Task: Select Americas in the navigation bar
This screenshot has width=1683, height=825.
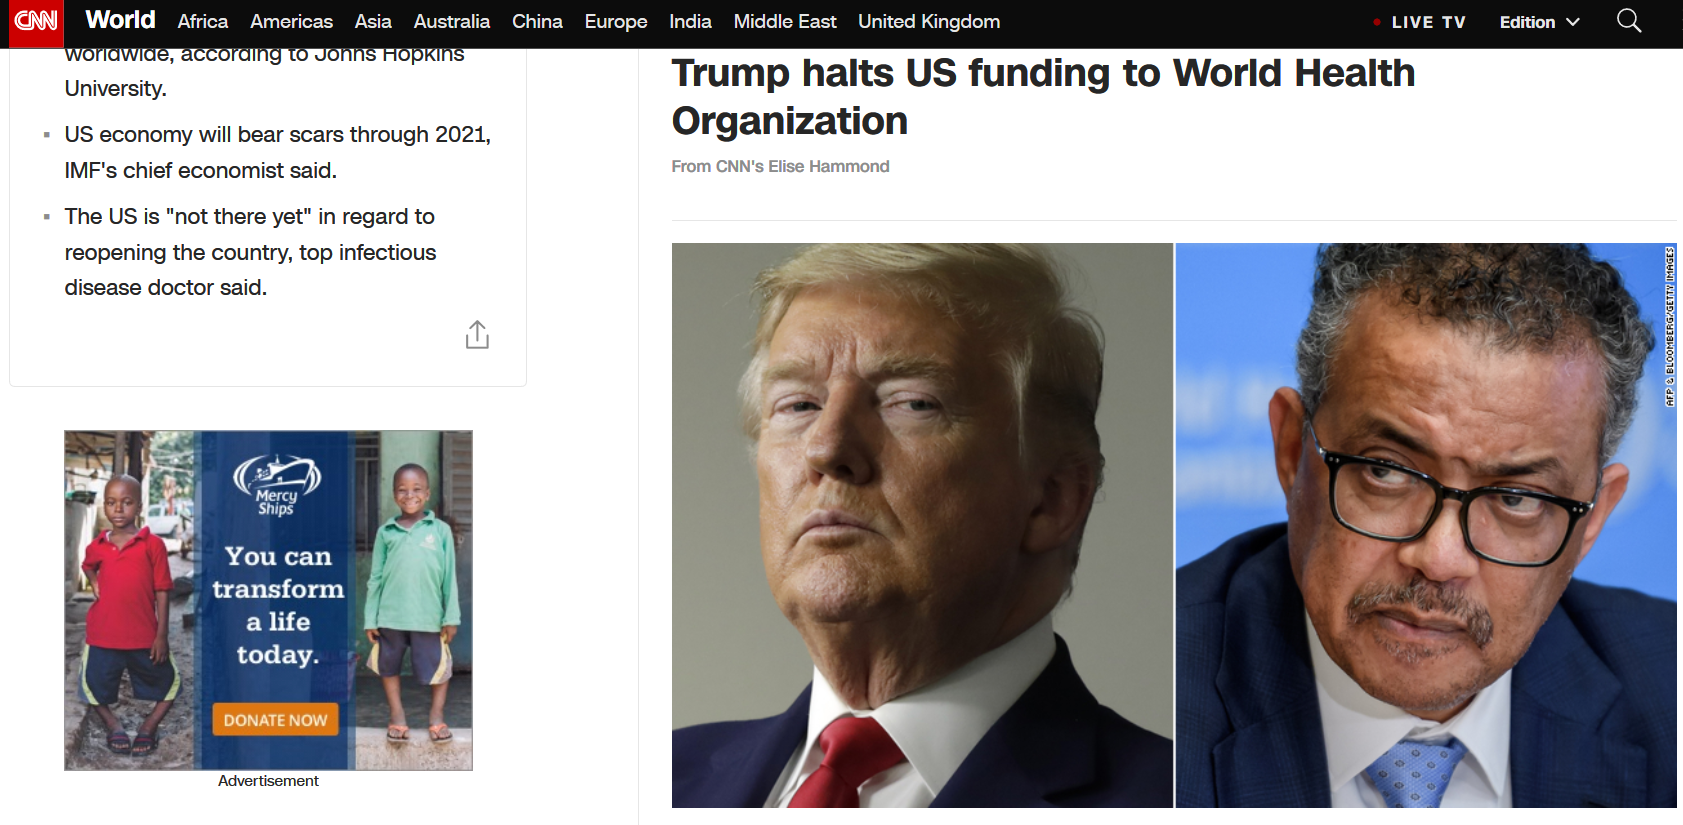Action: click(x=291, y=21)
